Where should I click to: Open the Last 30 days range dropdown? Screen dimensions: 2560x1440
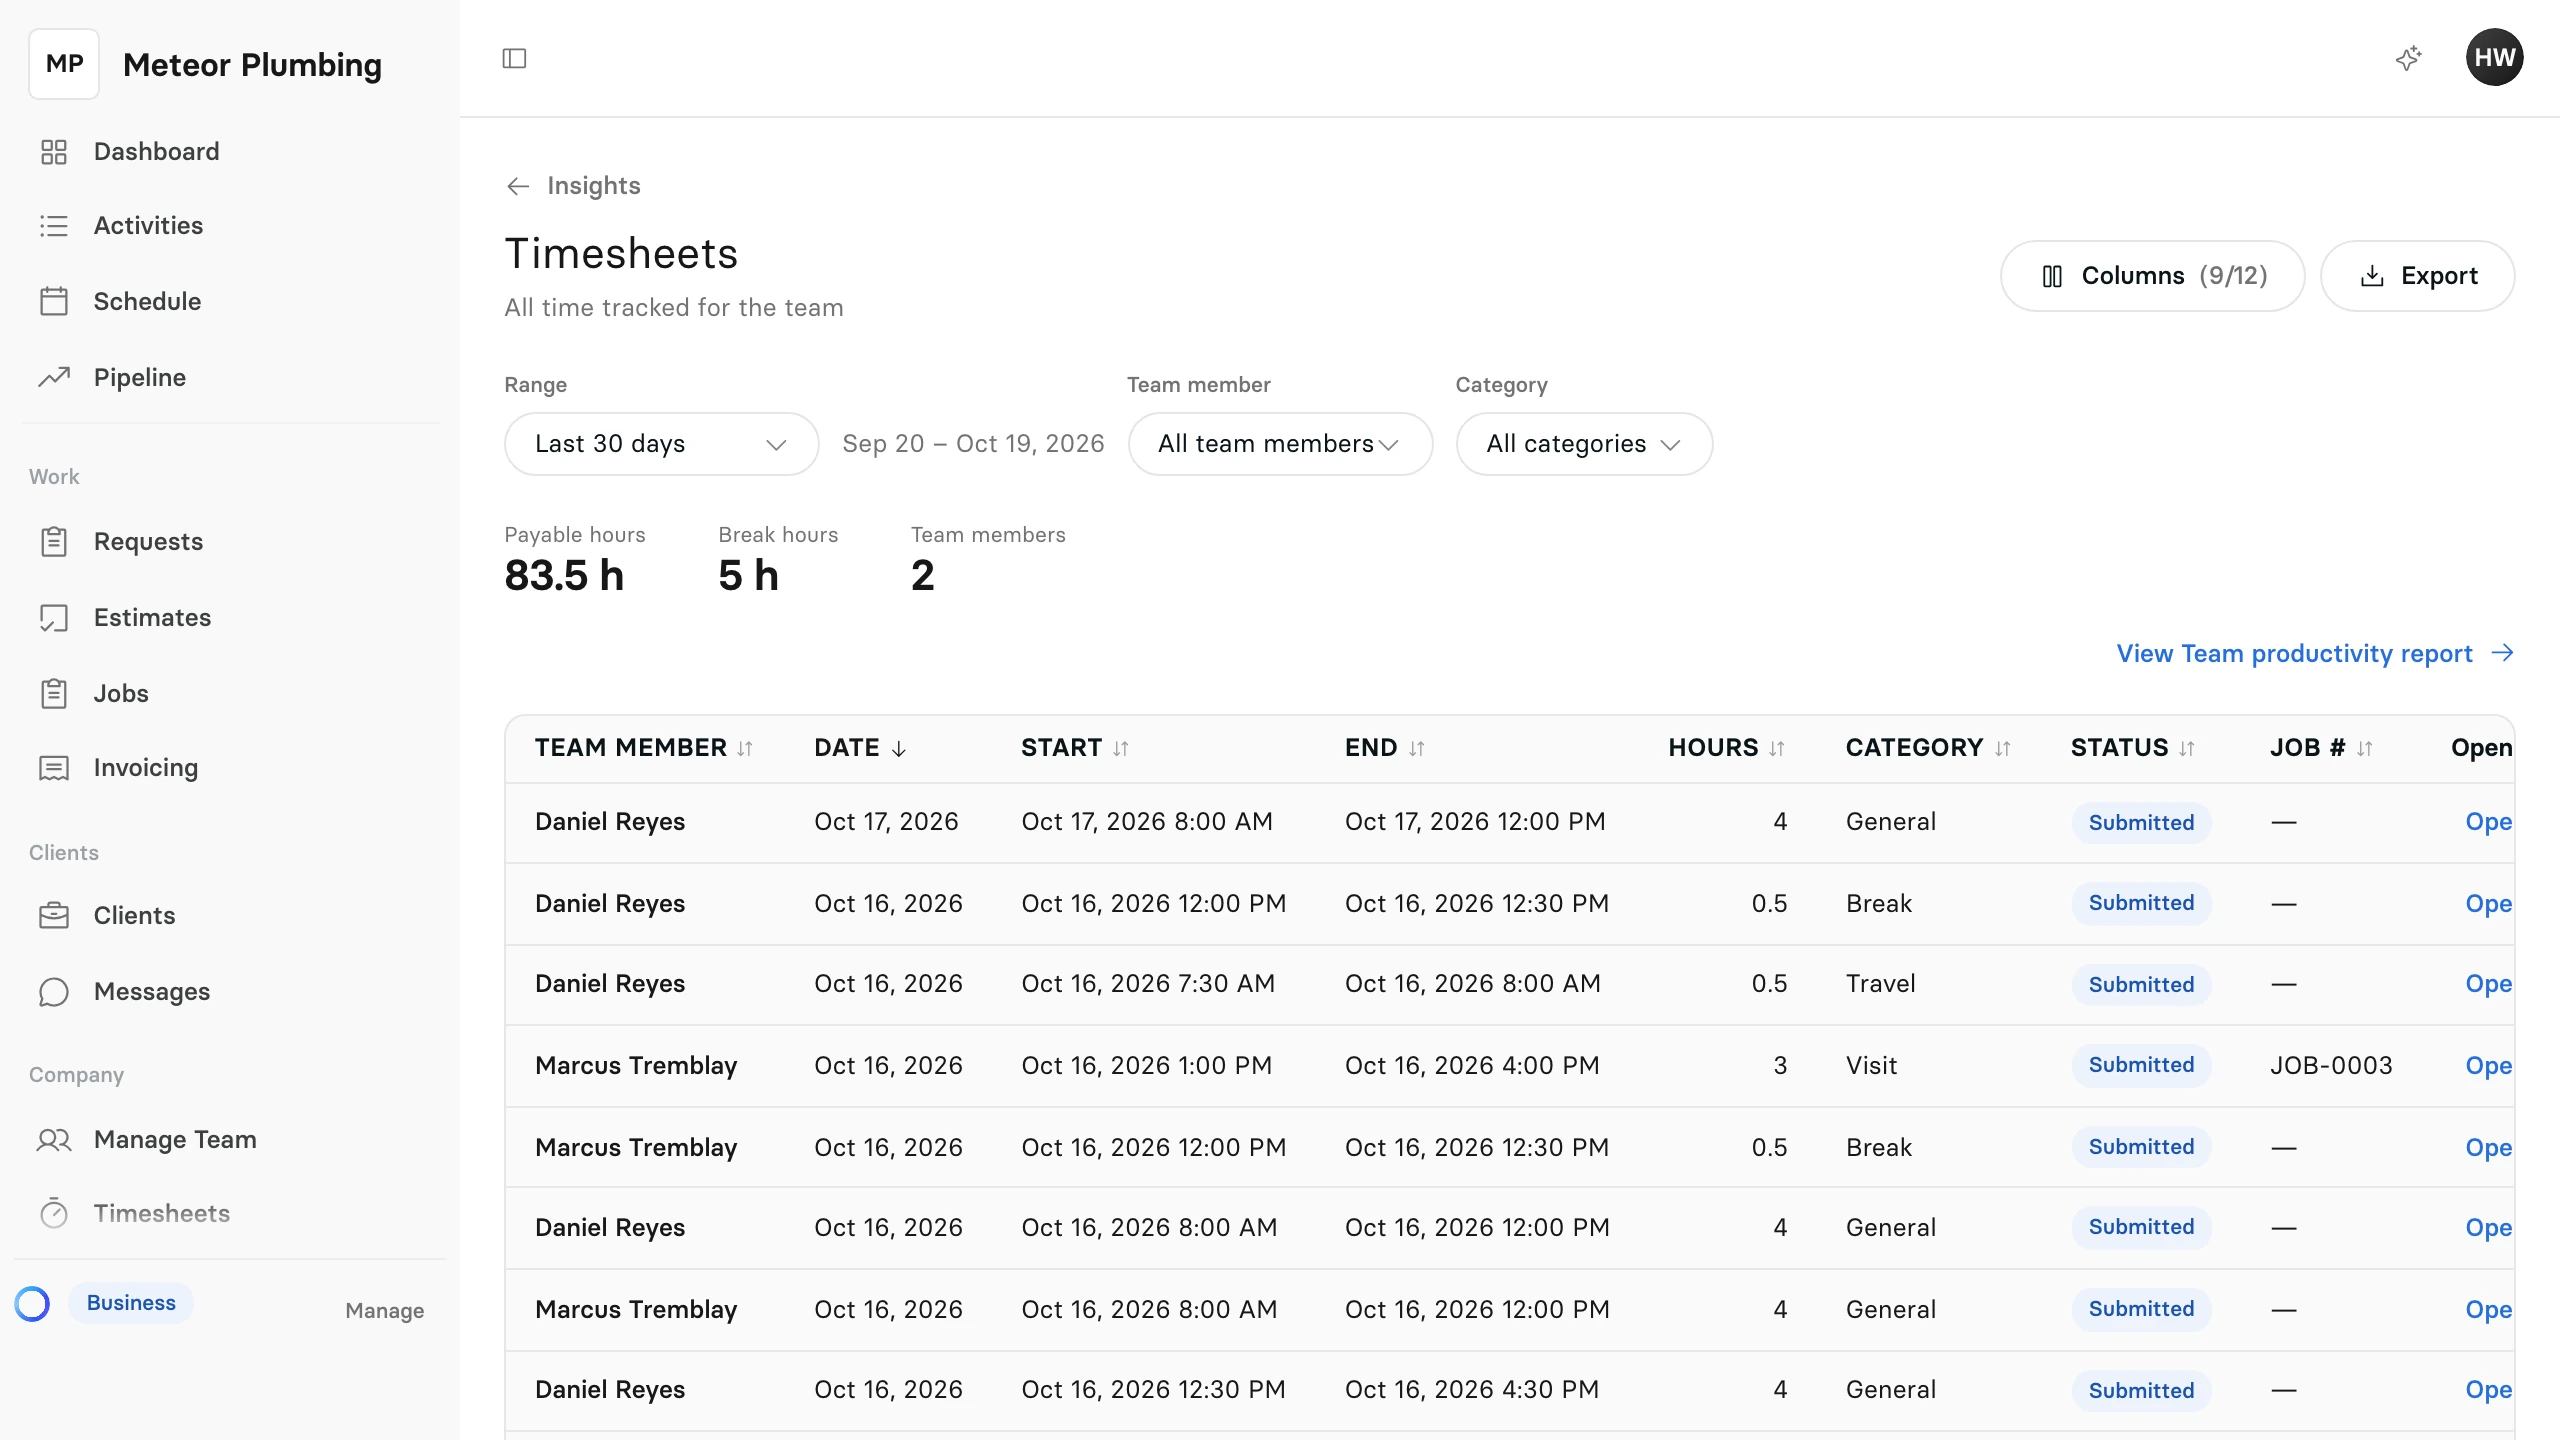click(662, 444)
